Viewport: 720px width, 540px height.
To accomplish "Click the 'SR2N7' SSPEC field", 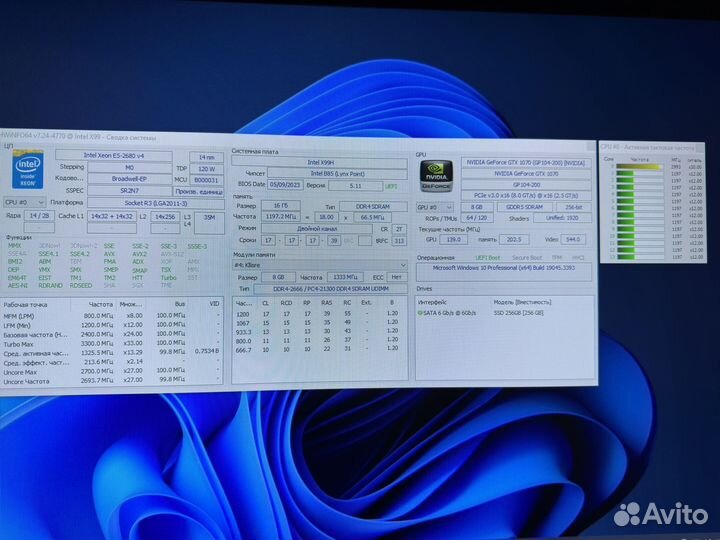I will 129,190.
